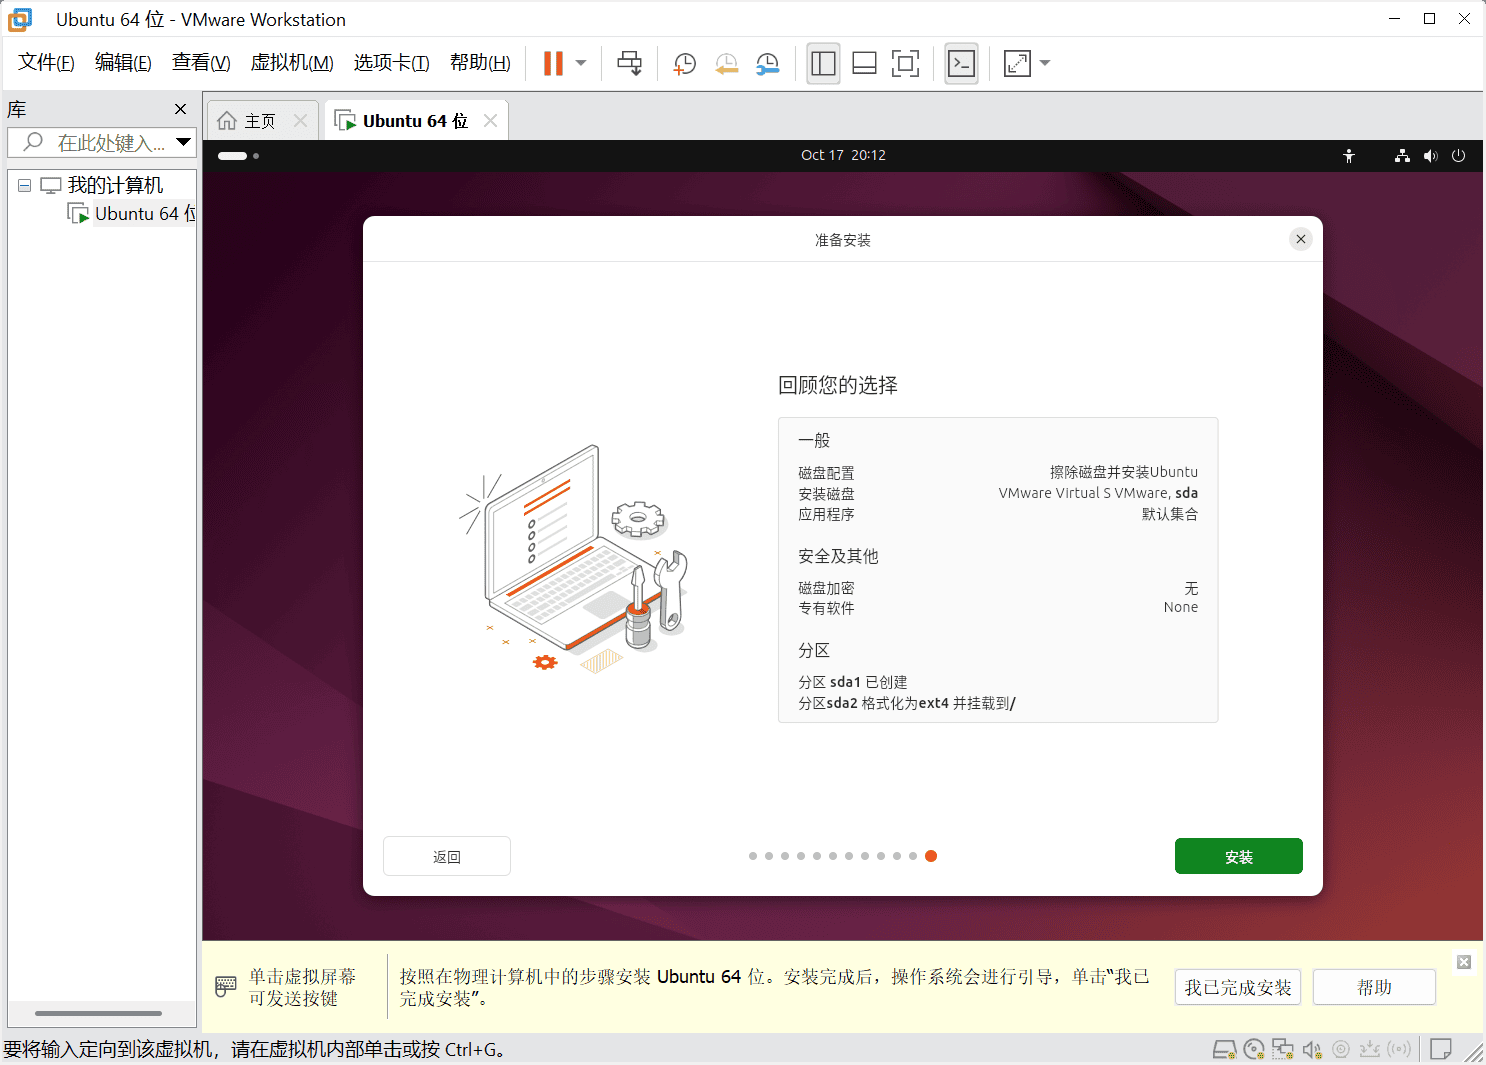The width and height of the screenshot is (1486, 1065).
Task: Close the 库 library panel
Action: pos(180,109)
